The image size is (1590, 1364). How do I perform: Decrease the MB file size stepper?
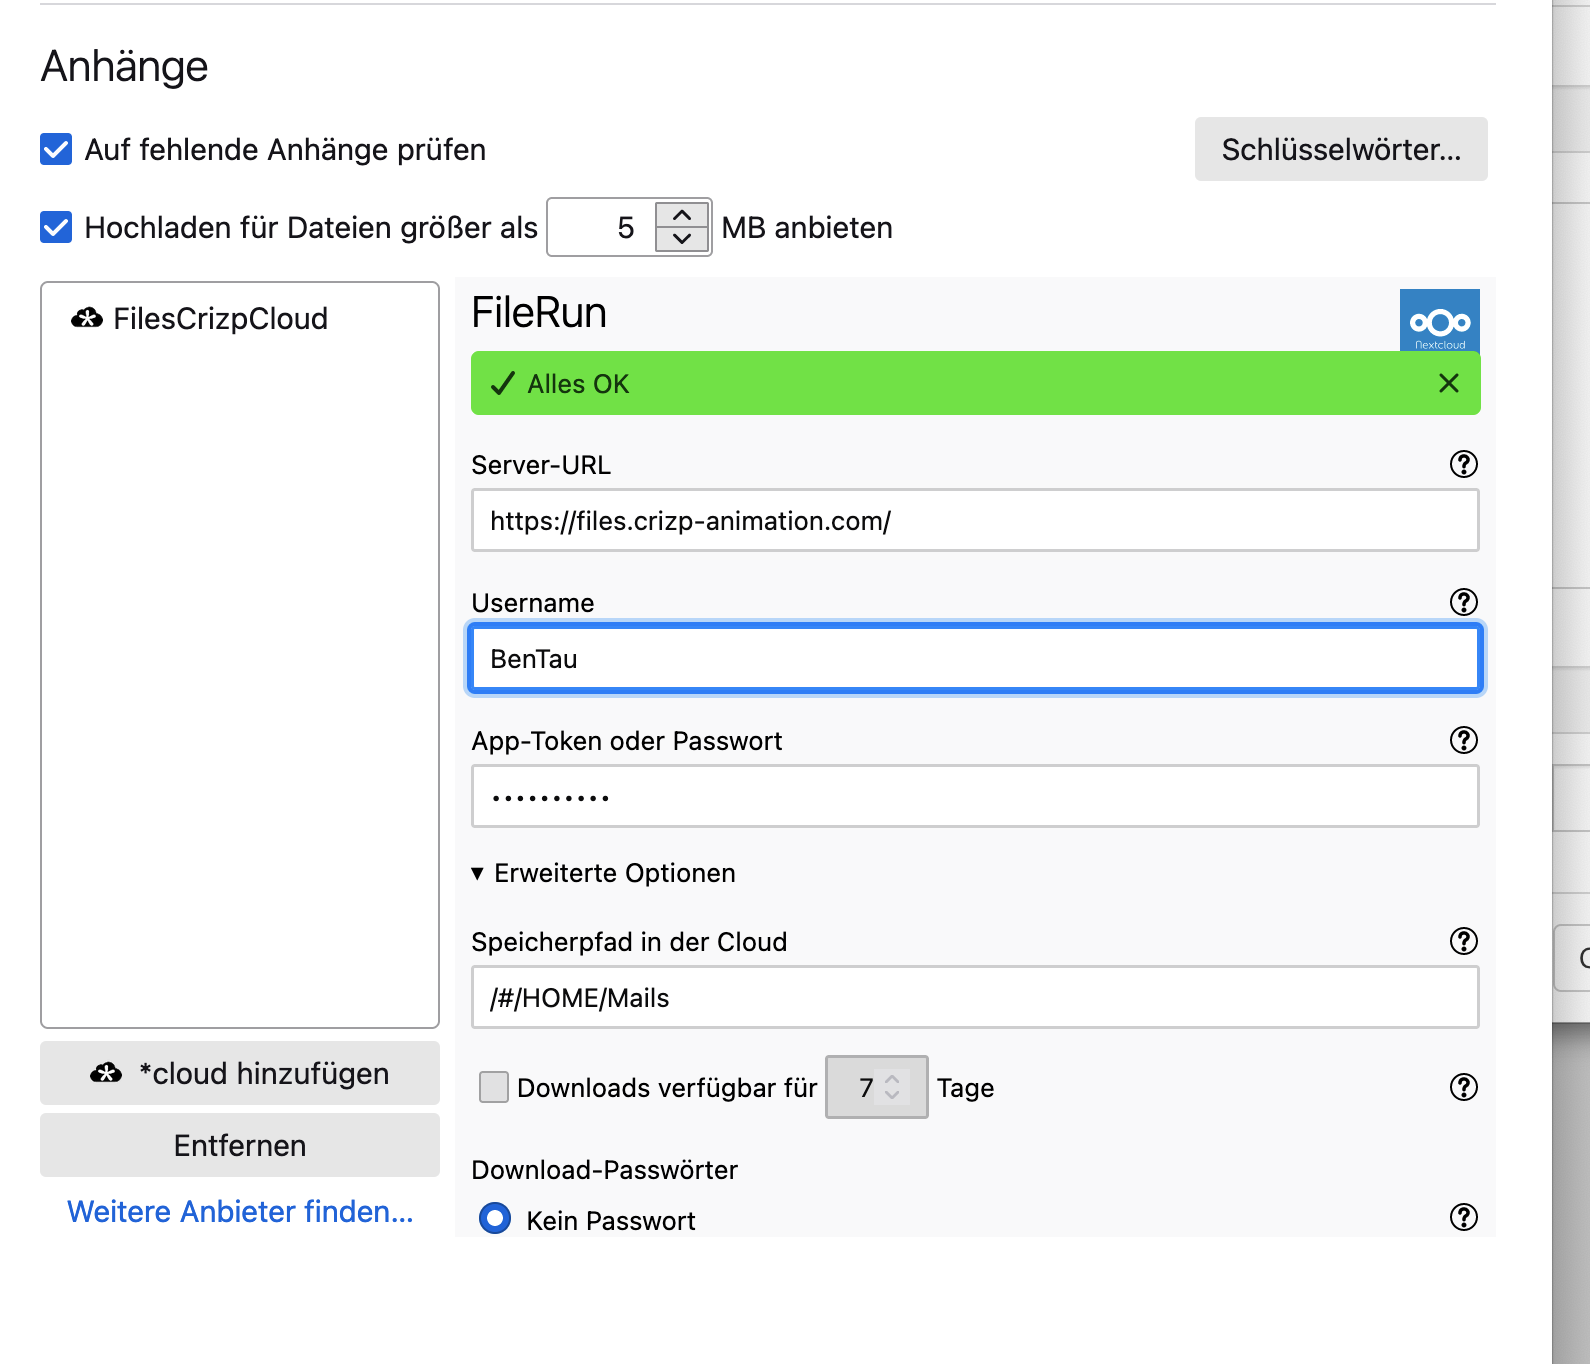click(682, 239)
